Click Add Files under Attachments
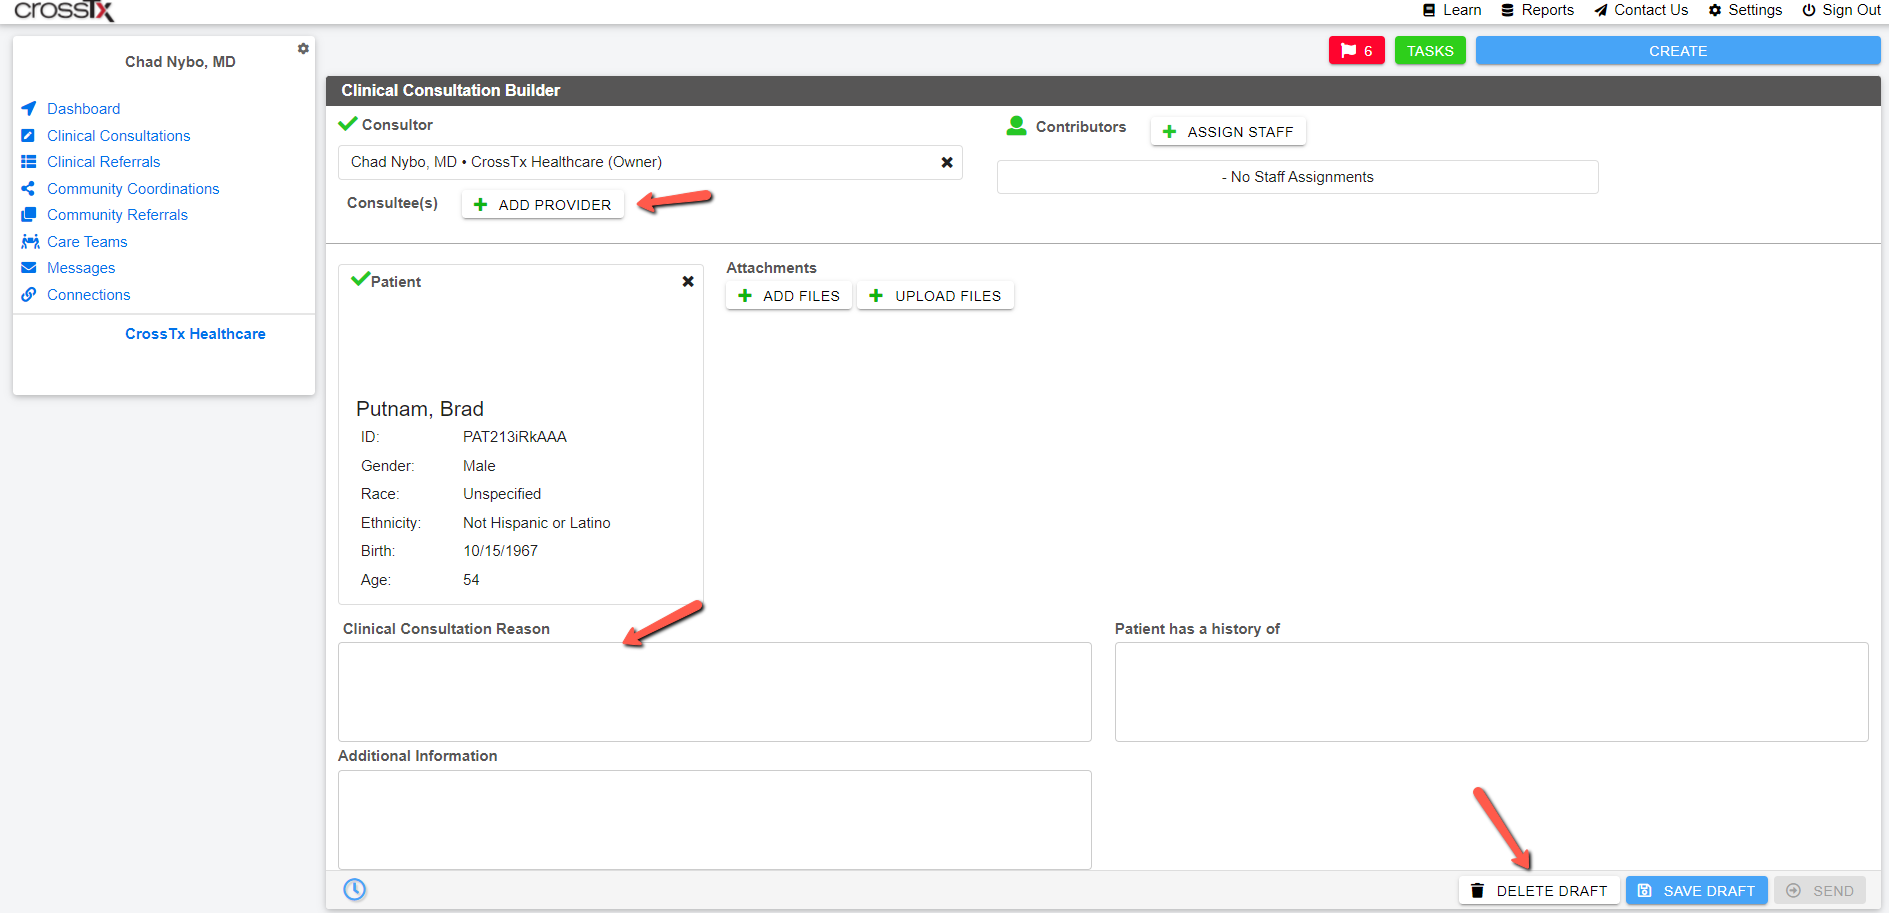The height and width of the screenshot is (913, 1889). click(x=789, y=296)
